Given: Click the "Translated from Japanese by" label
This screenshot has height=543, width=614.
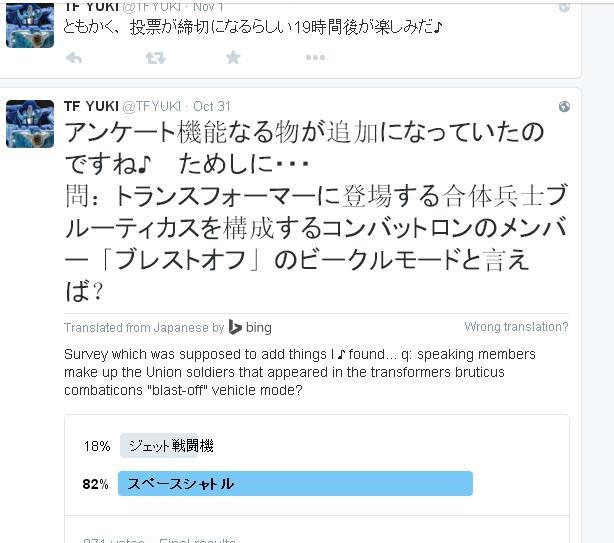Looking at the screenshot, I should [x=143, y=328].
